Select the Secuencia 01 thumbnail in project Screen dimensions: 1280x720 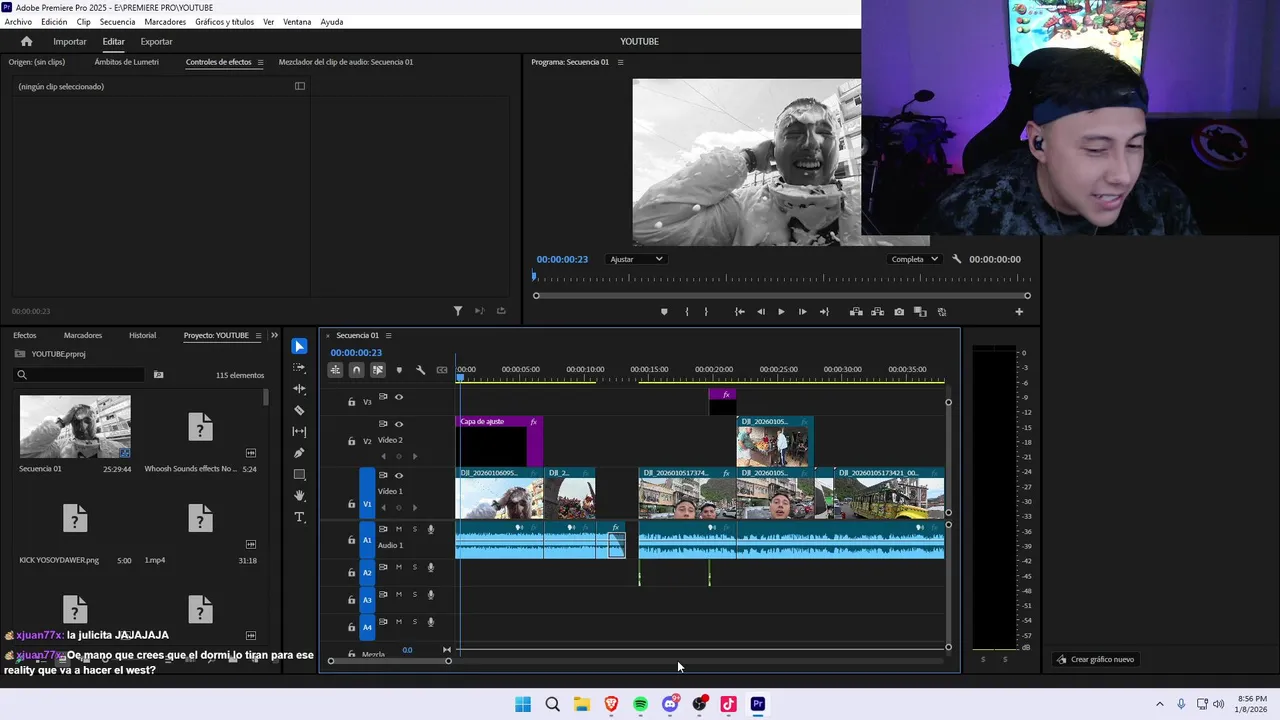[x=75, y=427]
